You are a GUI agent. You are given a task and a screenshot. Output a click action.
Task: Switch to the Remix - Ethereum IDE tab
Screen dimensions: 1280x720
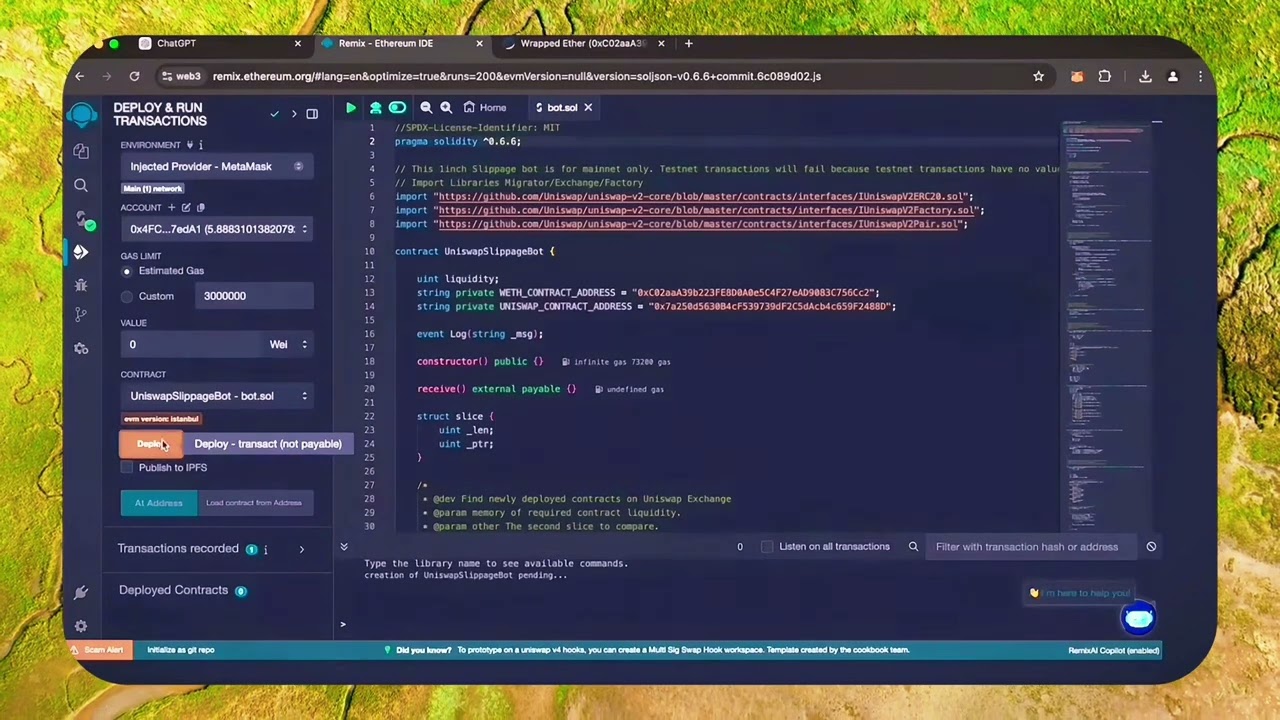[402, 43]
